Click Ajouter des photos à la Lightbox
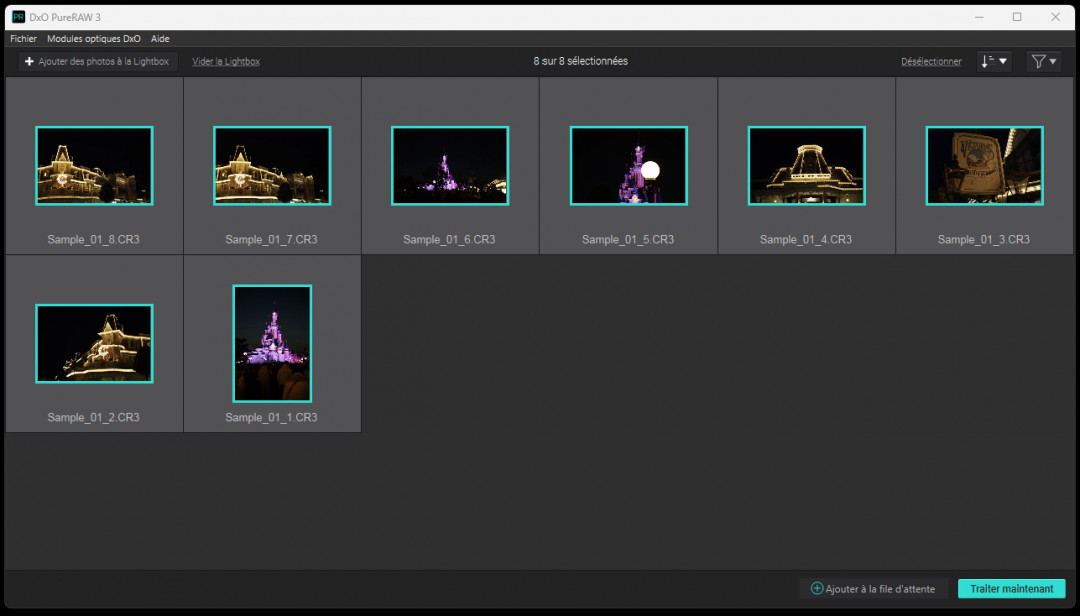This screenshot has width=1080, height=616. 97,61
